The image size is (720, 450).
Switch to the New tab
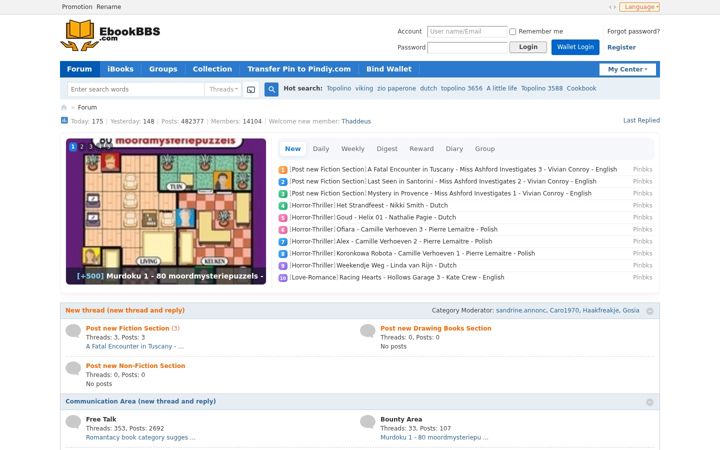(292, 149)
